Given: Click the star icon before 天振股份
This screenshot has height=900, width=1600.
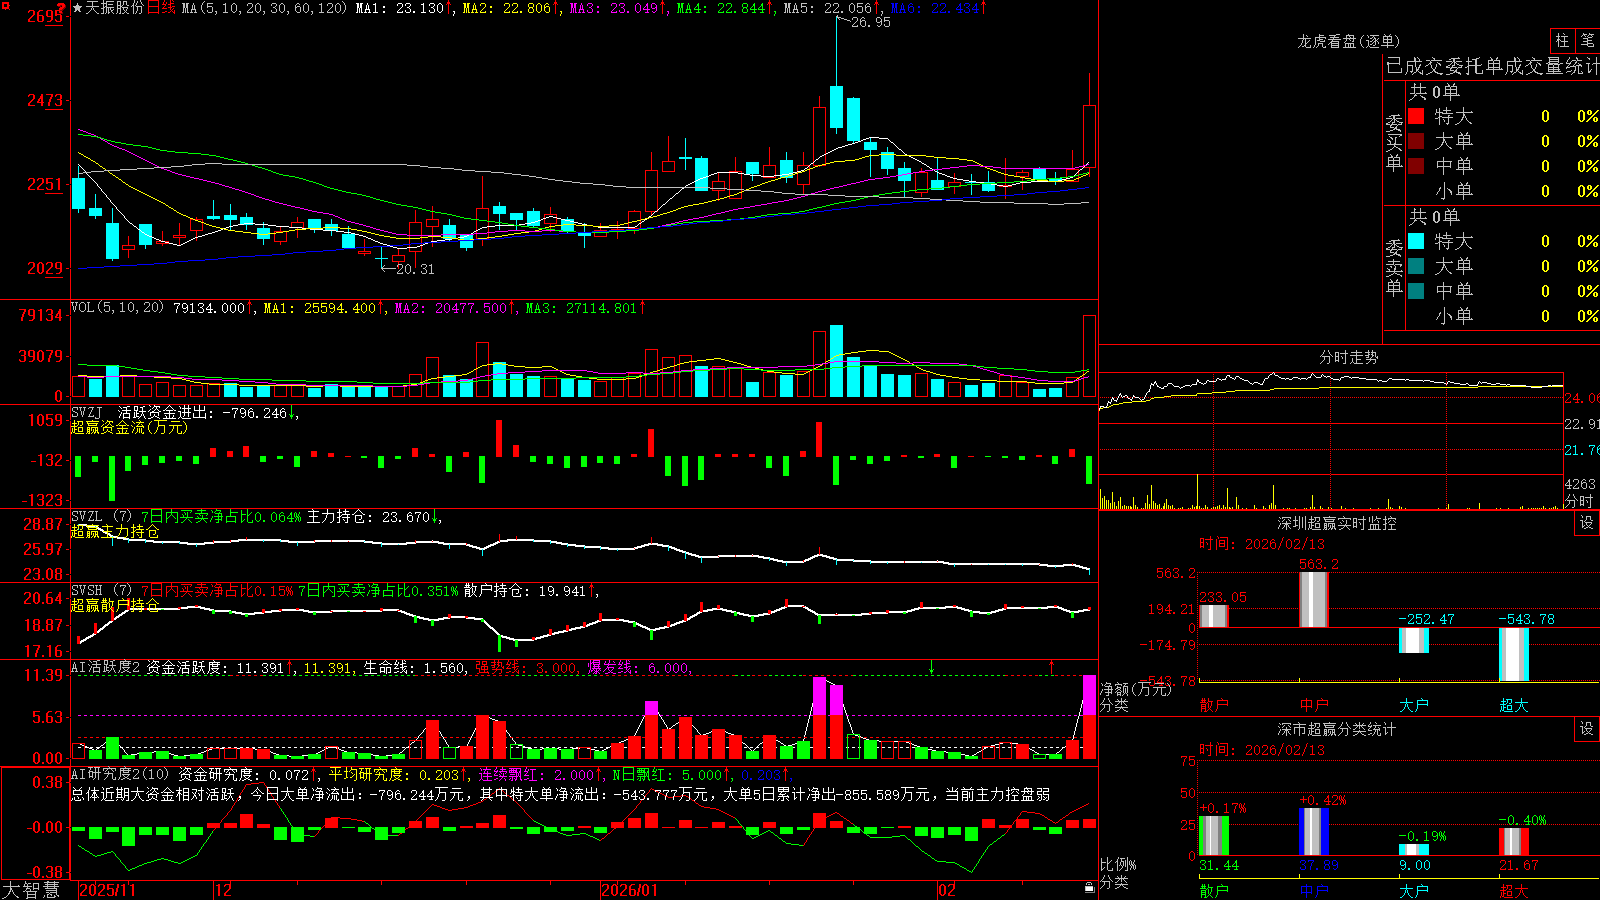Looking at the screenshot, I should (78, 8).
